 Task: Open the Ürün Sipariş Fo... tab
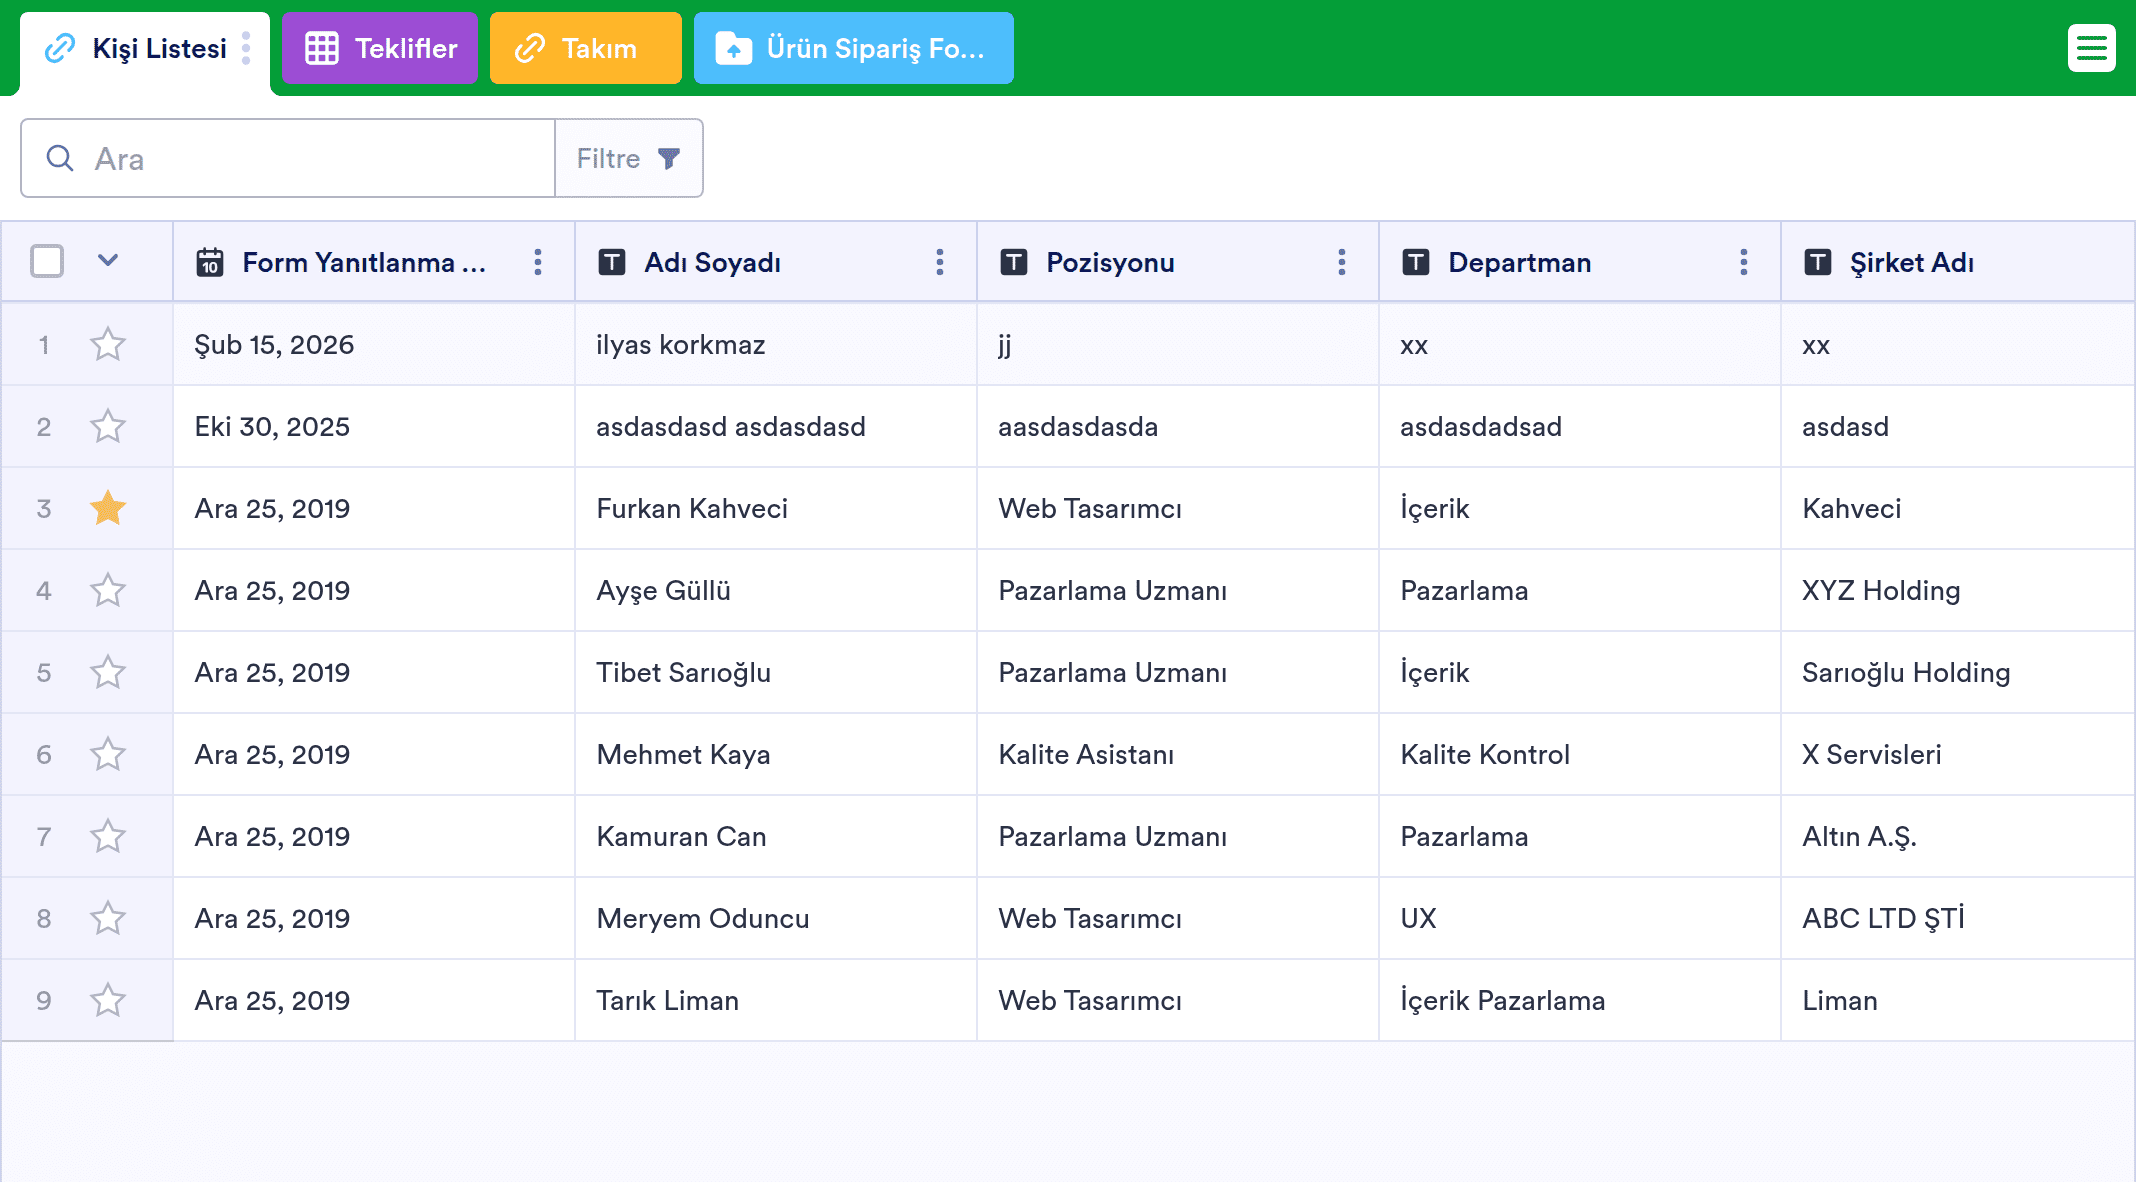pos(853,48)
